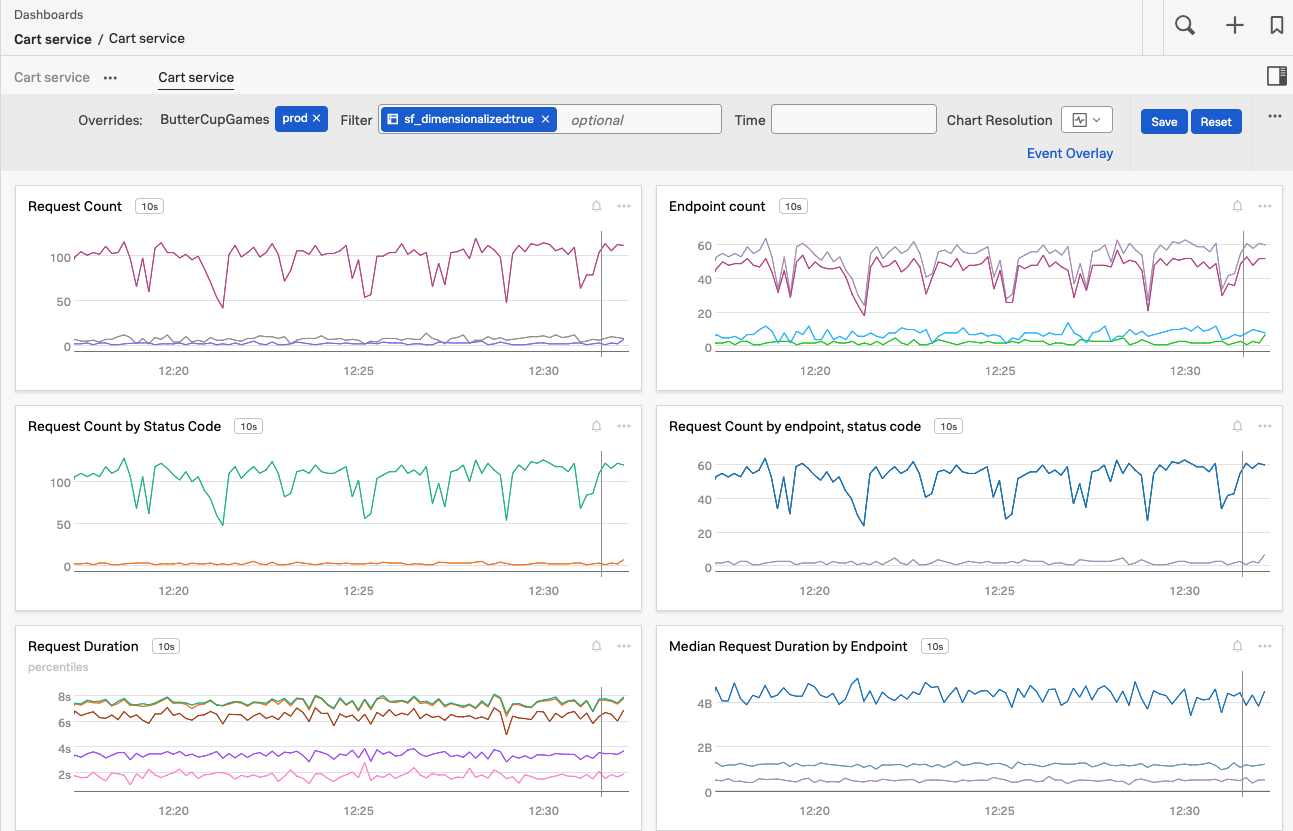The height and width of the screenshot is (831, 1293).
Task: Open the Event Overlay link
Action: 1070,153
